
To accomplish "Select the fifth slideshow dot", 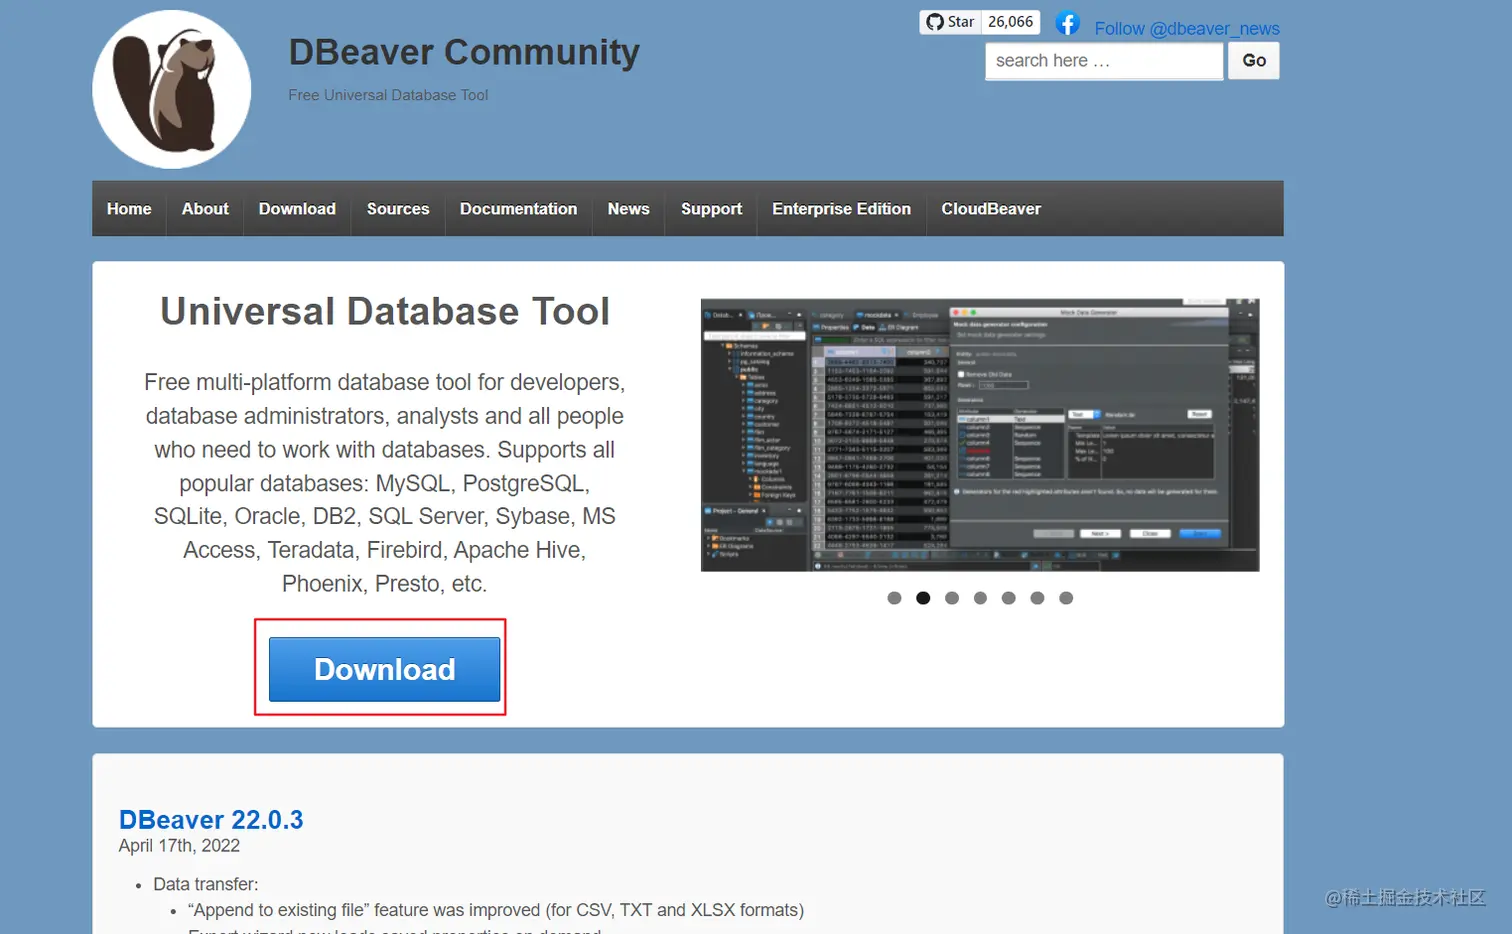I will pyautogui.click(x=1009, y=598).
